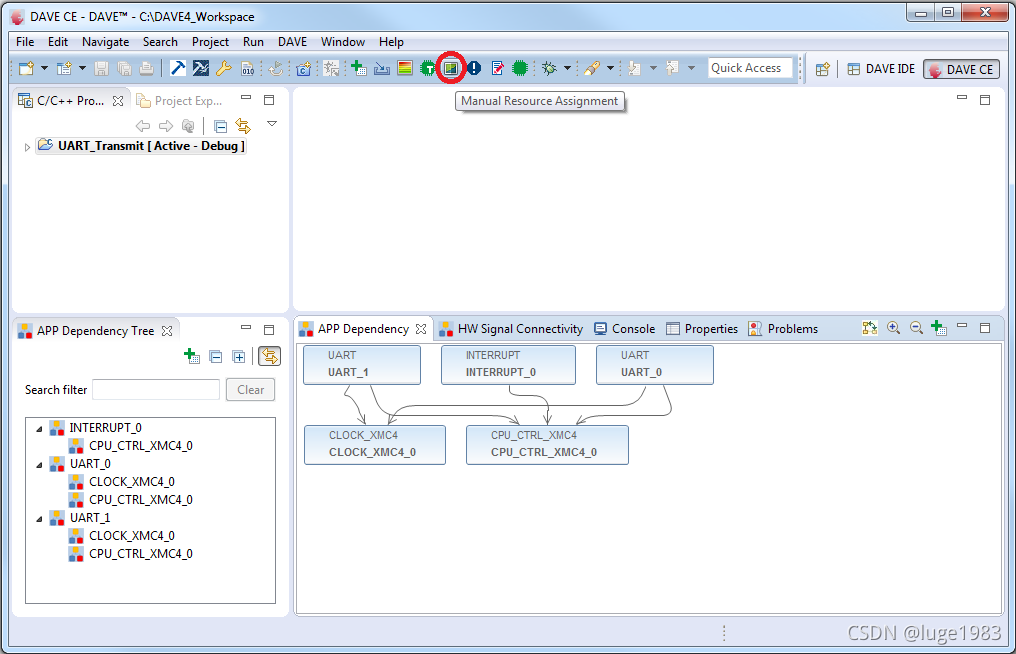Click the wrench tool icon in the toolbar
The image size is (1016, 654).
(x=224, y=68)
